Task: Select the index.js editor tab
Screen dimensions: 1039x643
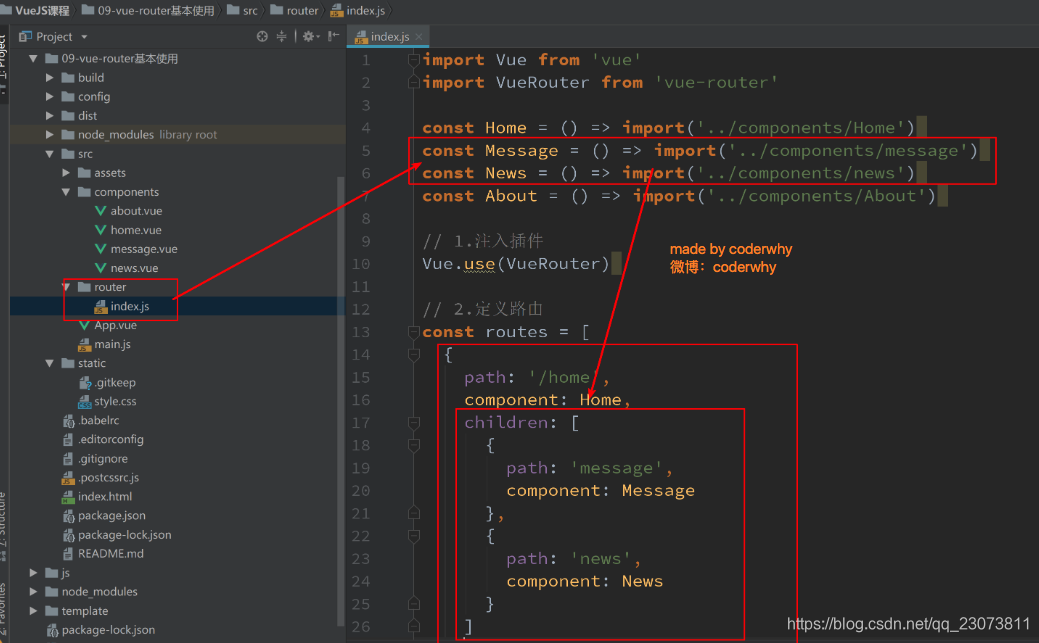Action: point(389,36)
